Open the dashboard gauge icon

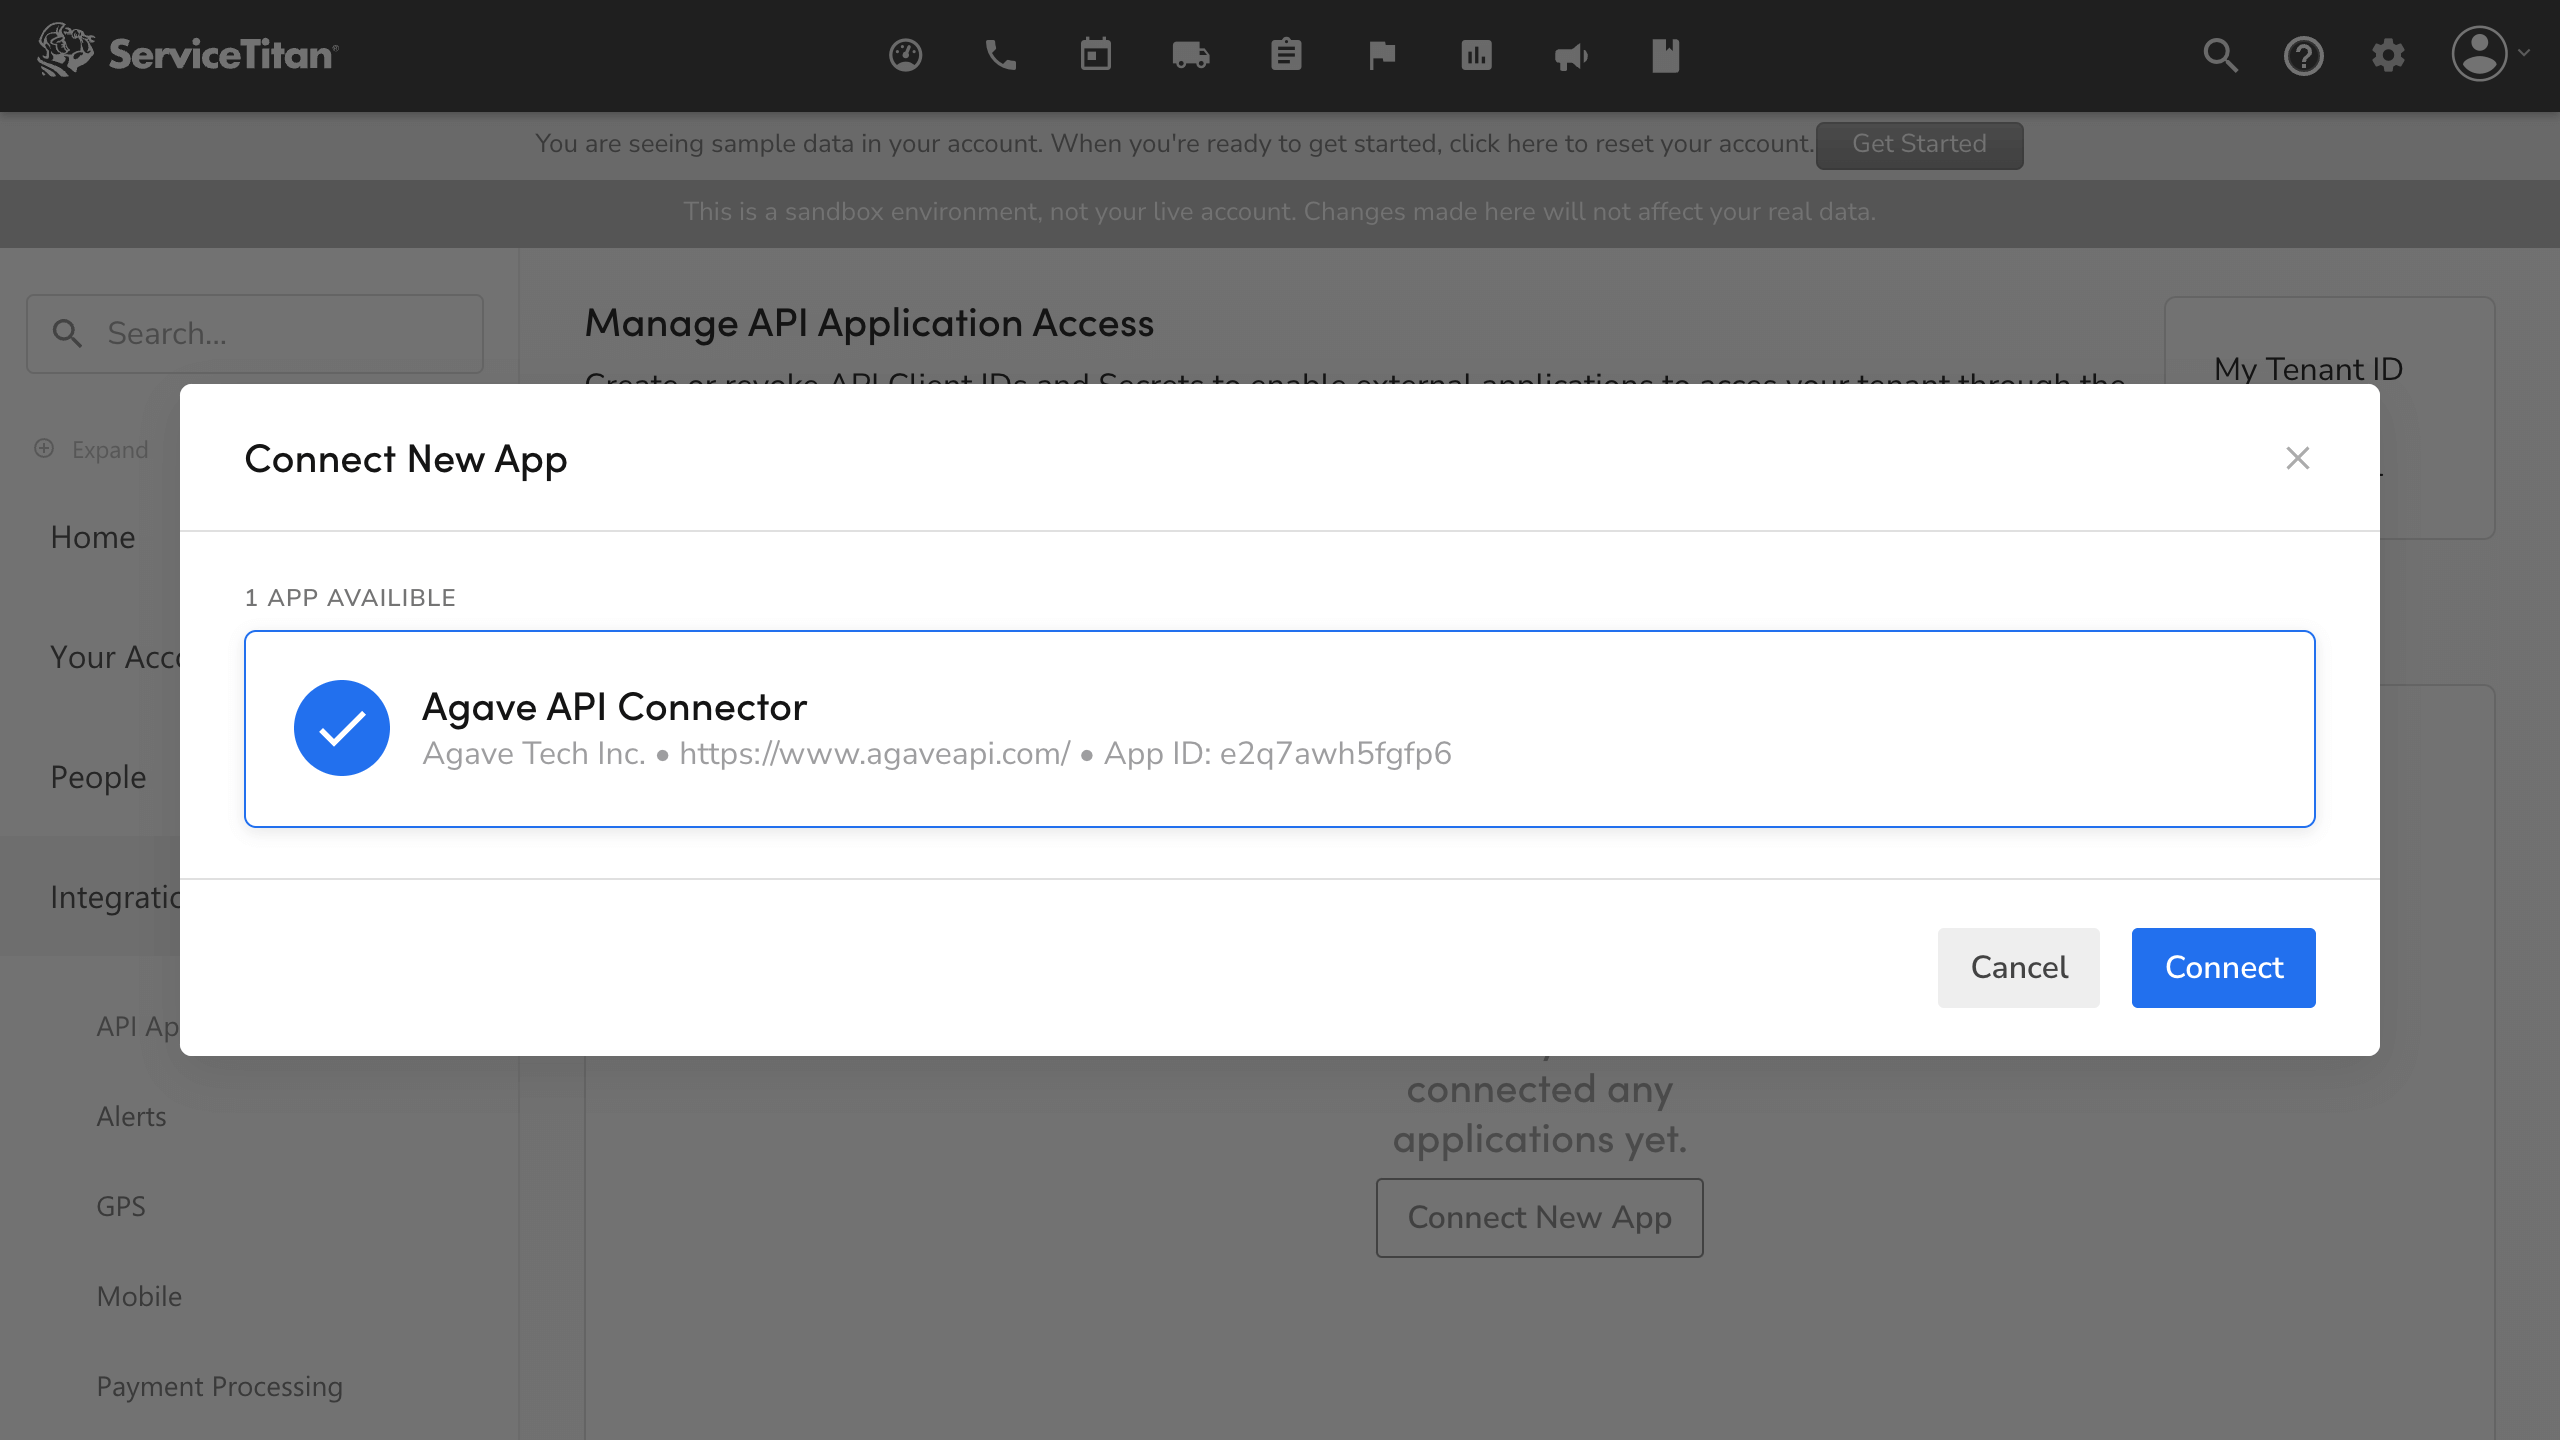905,55
